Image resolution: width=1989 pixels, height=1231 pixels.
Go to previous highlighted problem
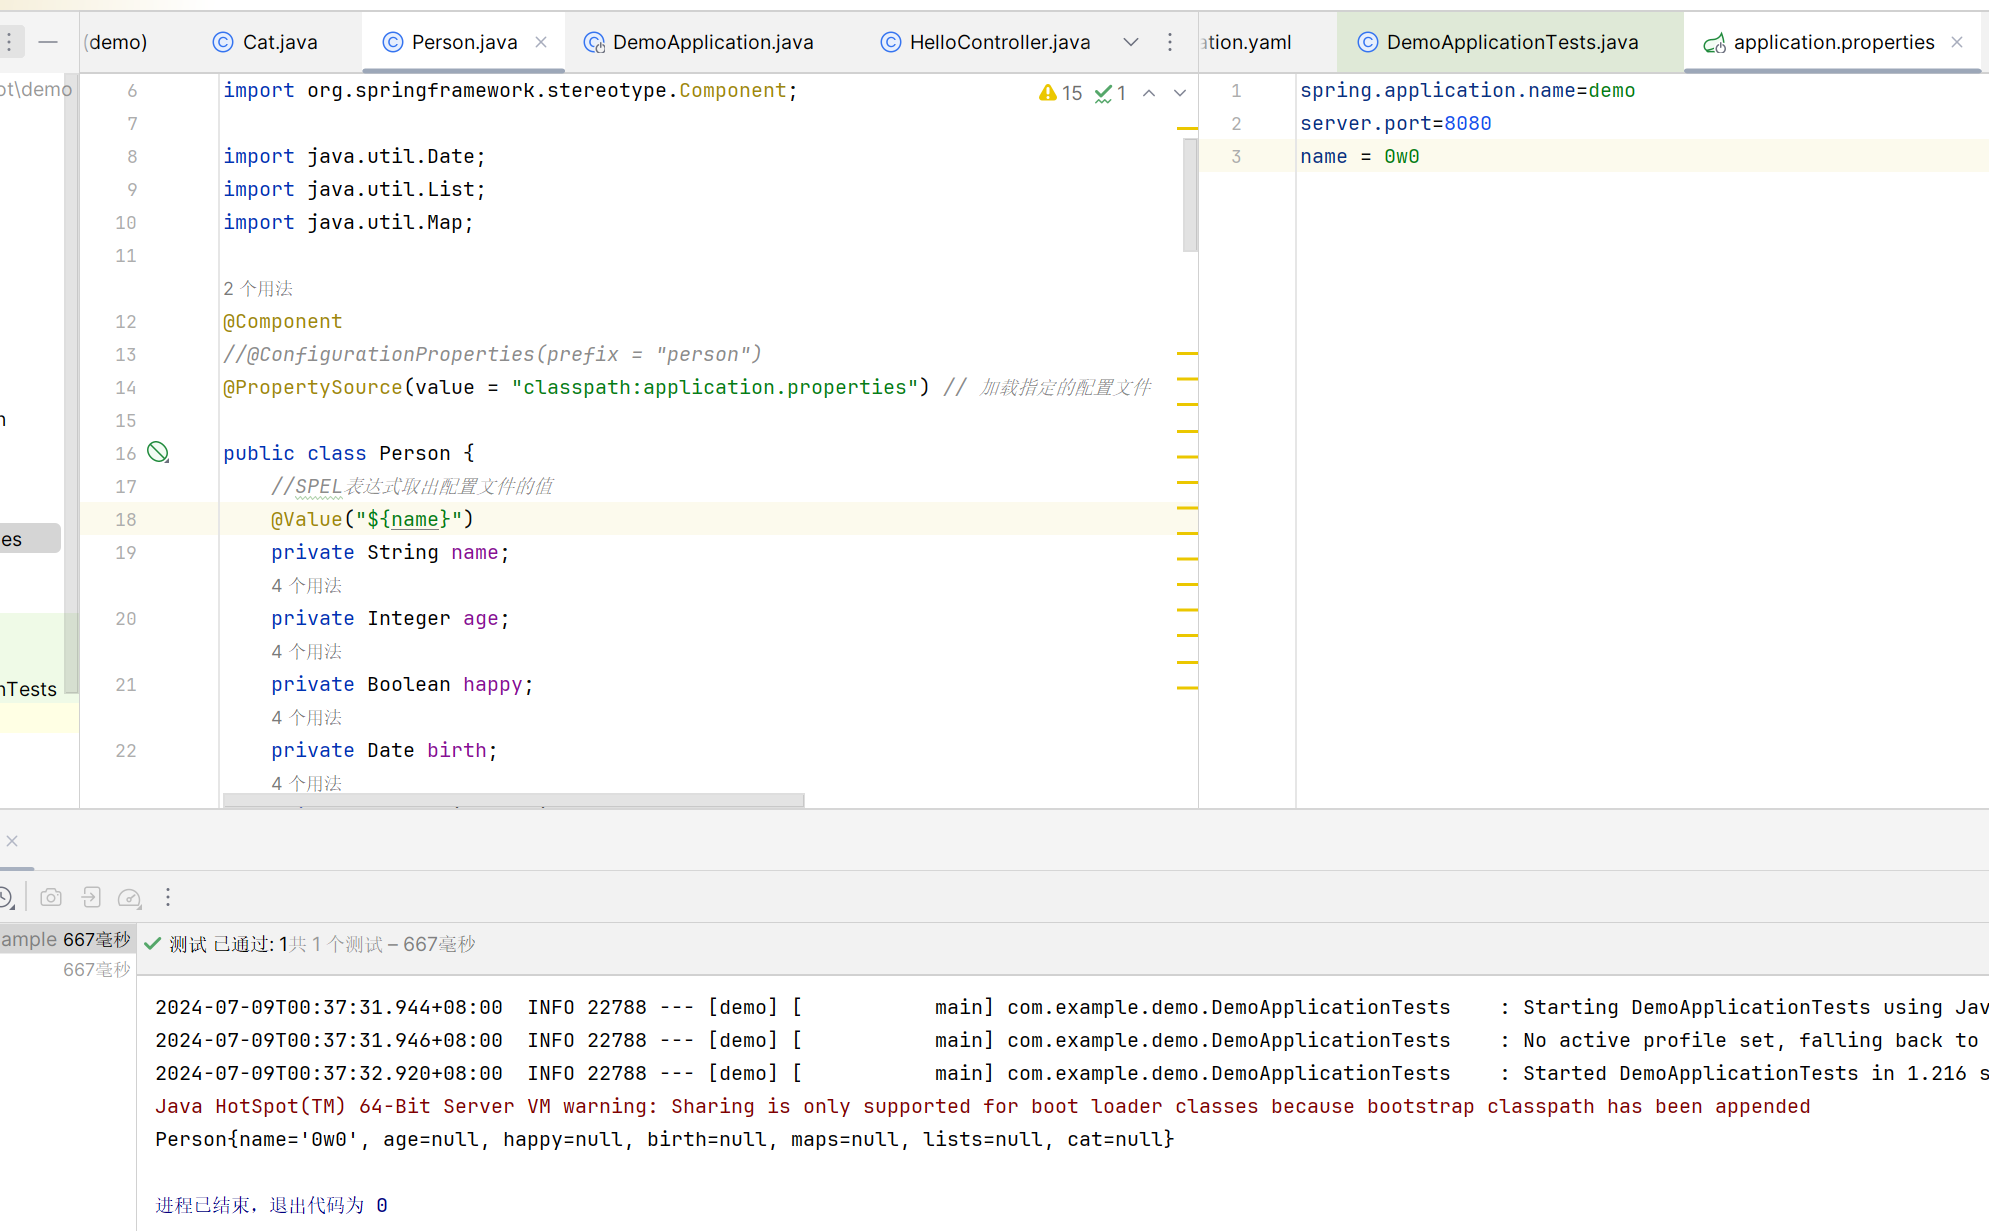[1149, 93]
